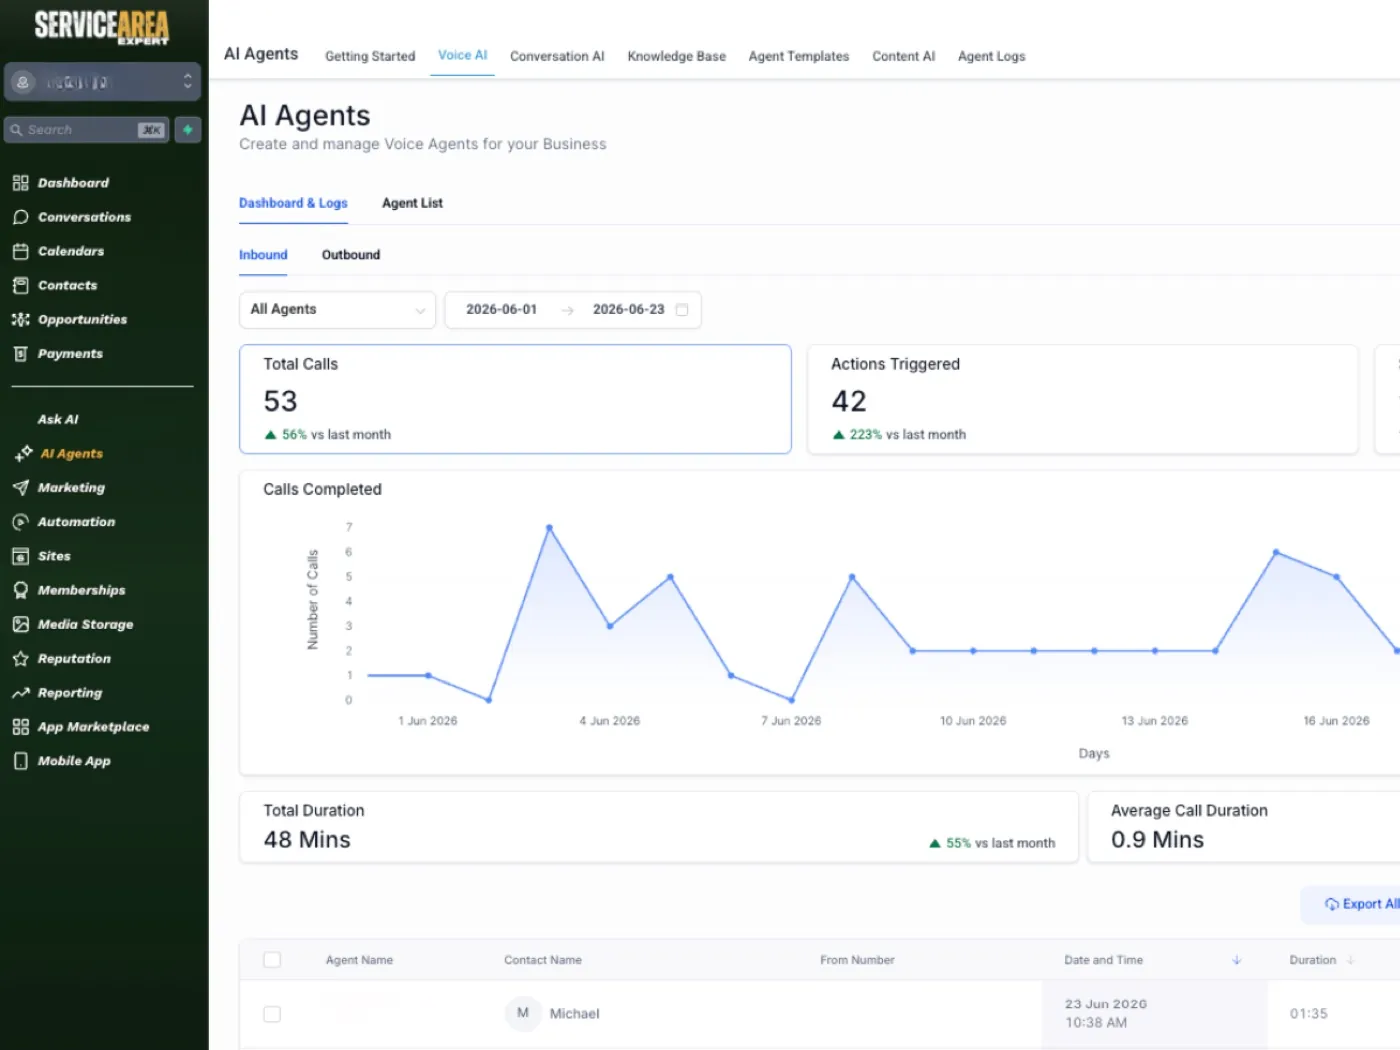
Task: Click the Average Call Duration card
Action: coord(1244,827)
